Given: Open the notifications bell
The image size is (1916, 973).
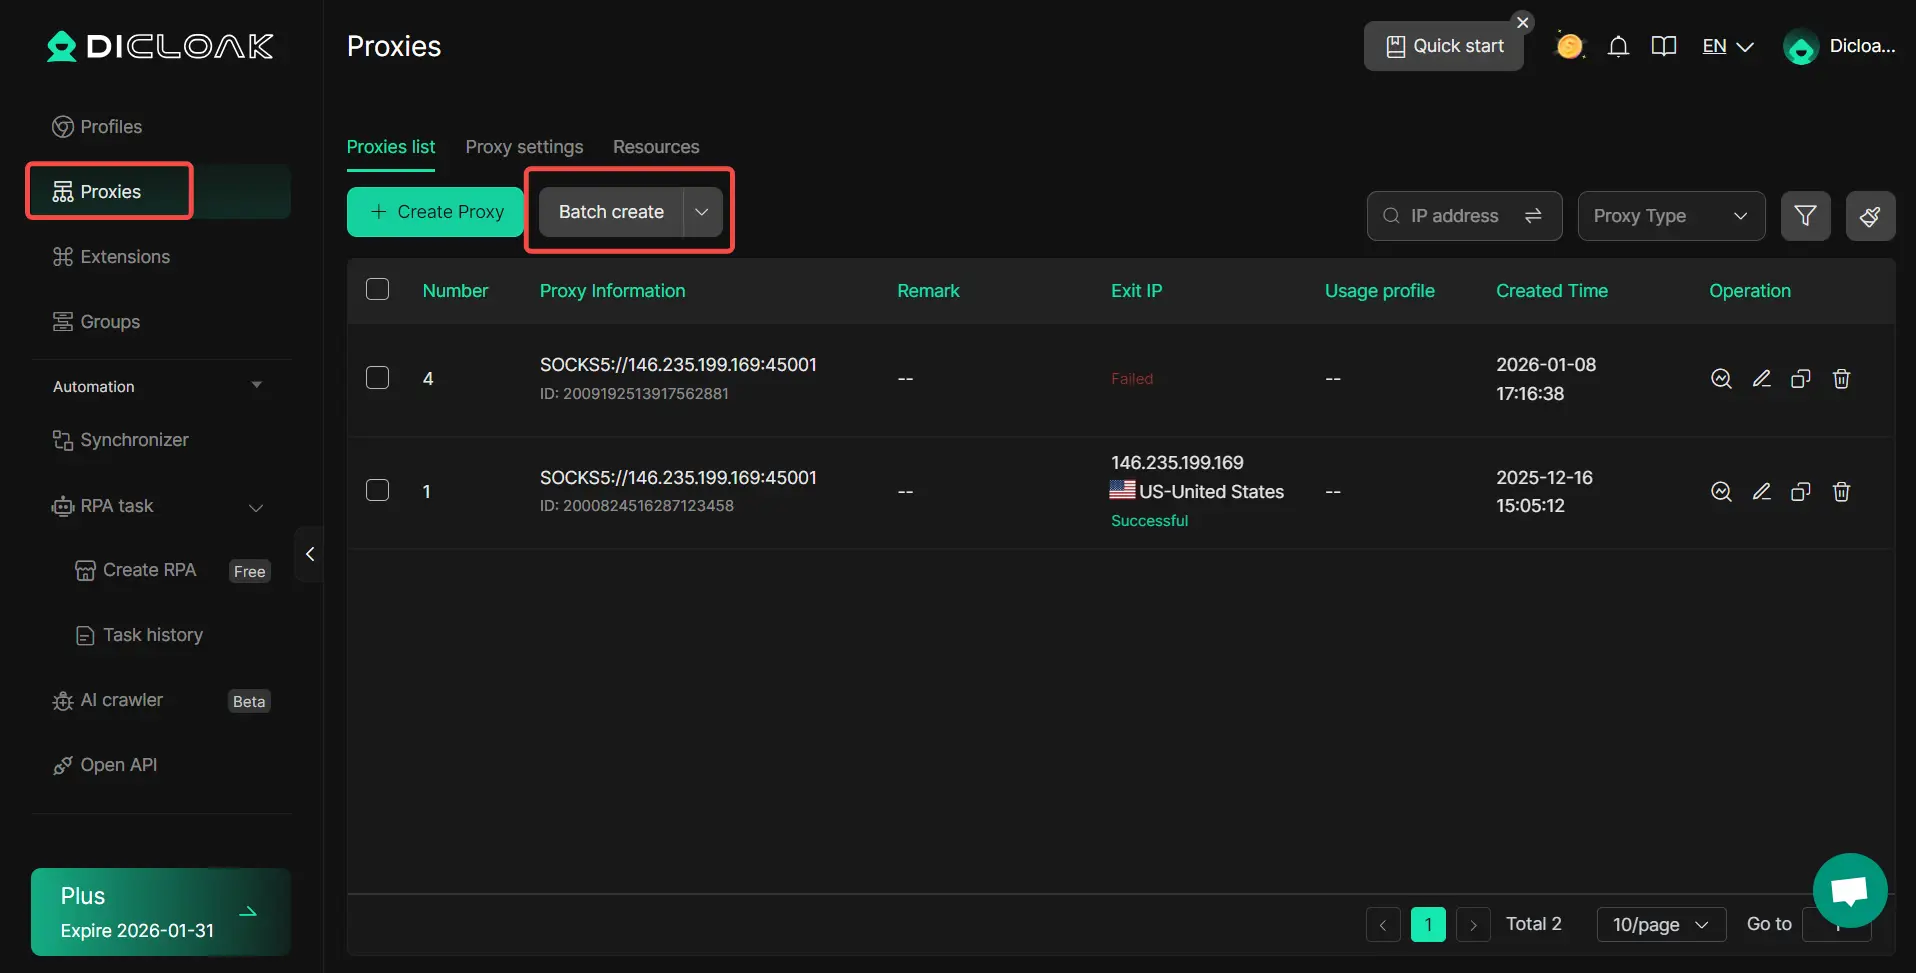Looking at the screenshot, I should [x=1618, y=46].
